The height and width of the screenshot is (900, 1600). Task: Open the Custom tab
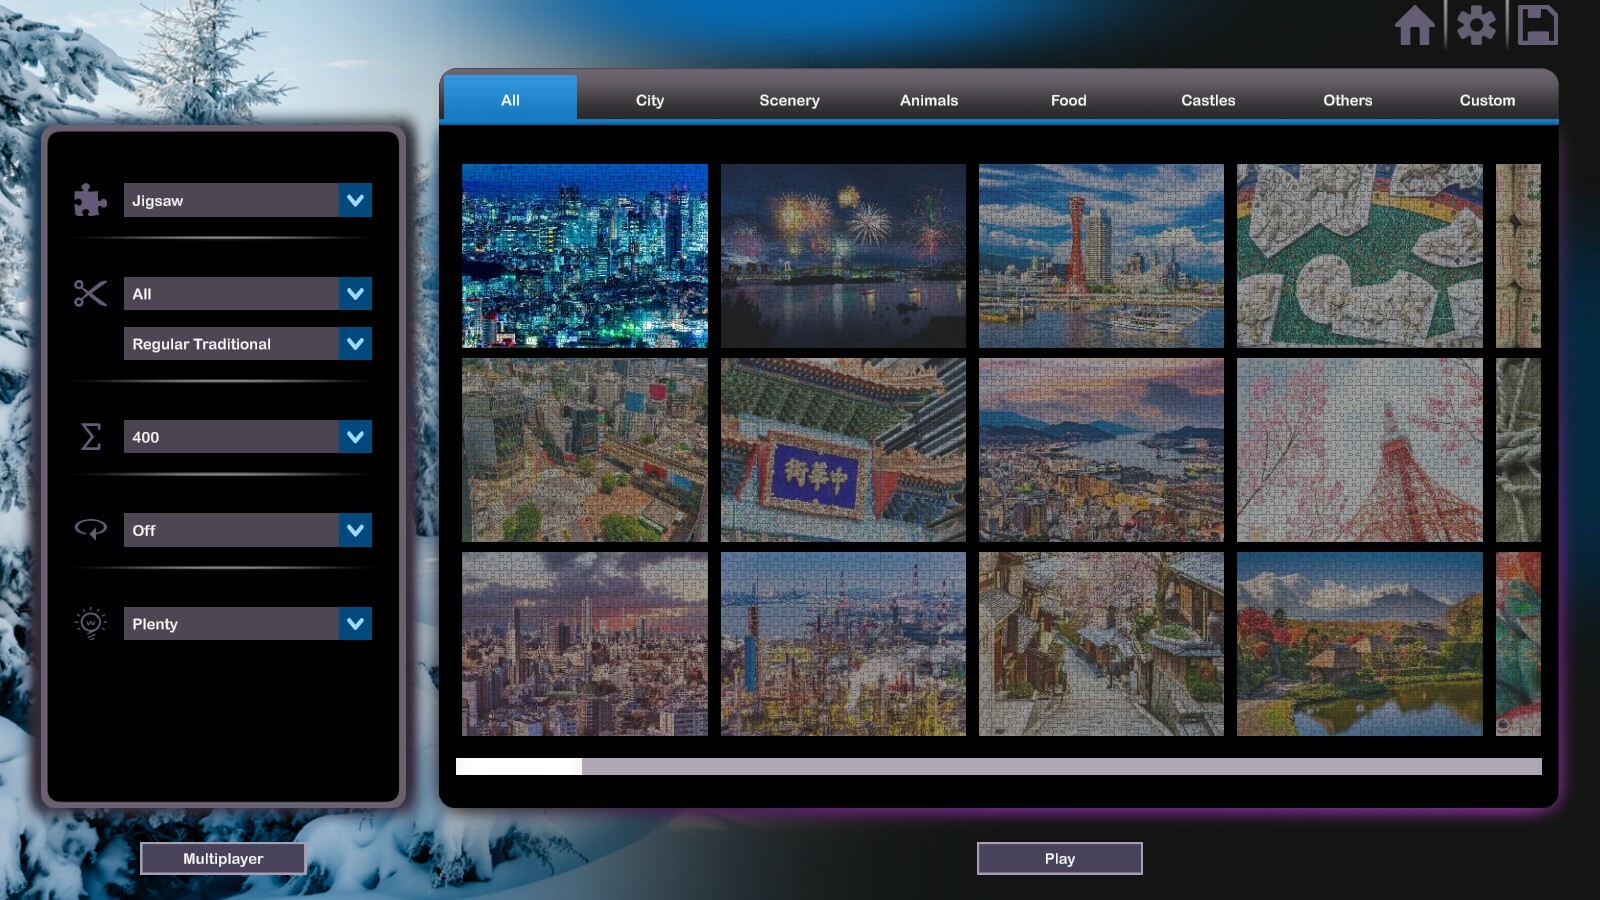(x=1487, y=100)
